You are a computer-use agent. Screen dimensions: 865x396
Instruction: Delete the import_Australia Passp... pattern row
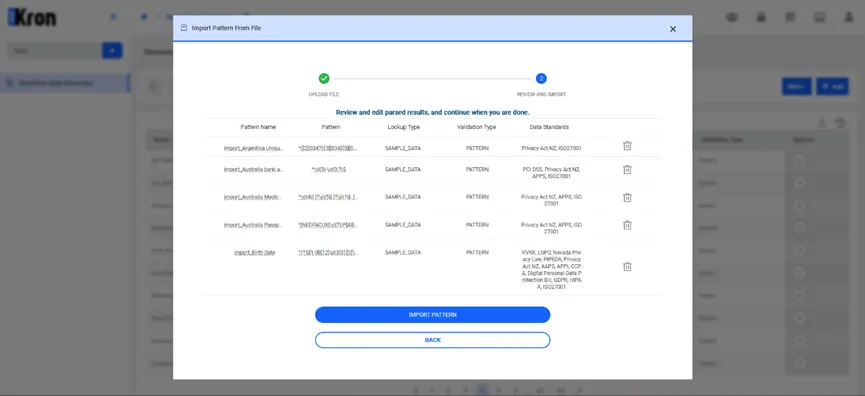[627, 225]
